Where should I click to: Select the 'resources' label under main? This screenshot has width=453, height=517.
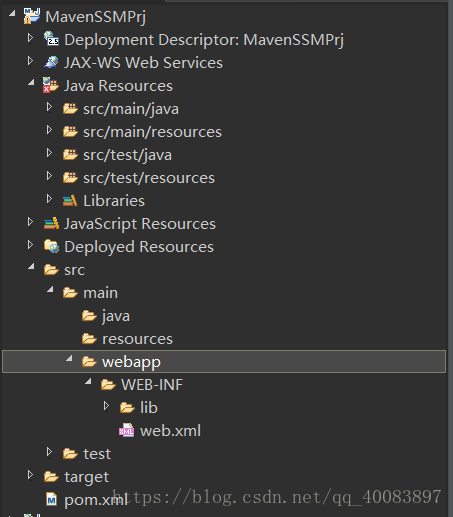(137, 339)
